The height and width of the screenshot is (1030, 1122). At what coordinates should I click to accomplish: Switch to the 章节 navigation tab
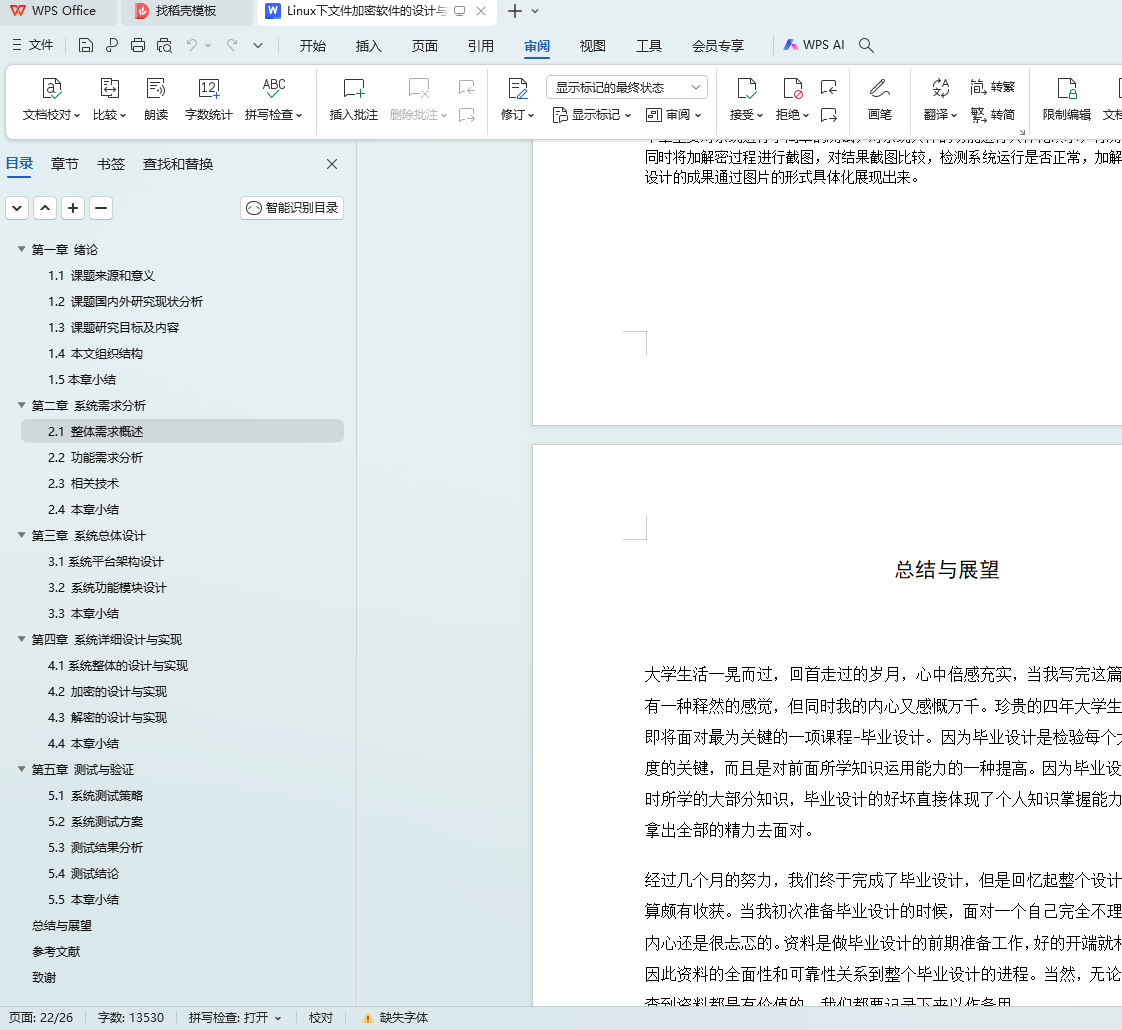pos(64,164)
